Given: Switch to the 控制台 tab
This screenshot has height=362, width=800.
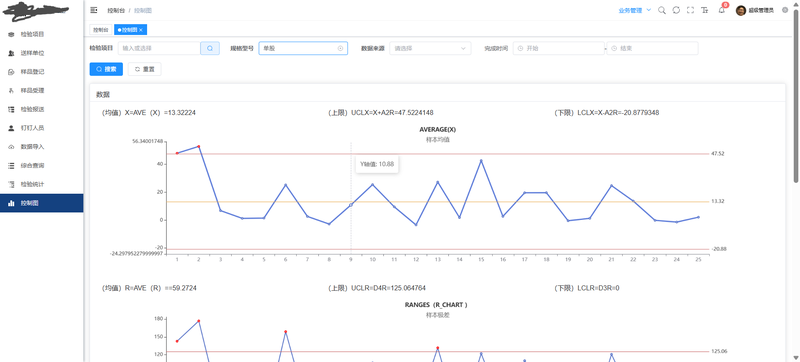Looking at the screenshot, I should [x=101, y=30].
